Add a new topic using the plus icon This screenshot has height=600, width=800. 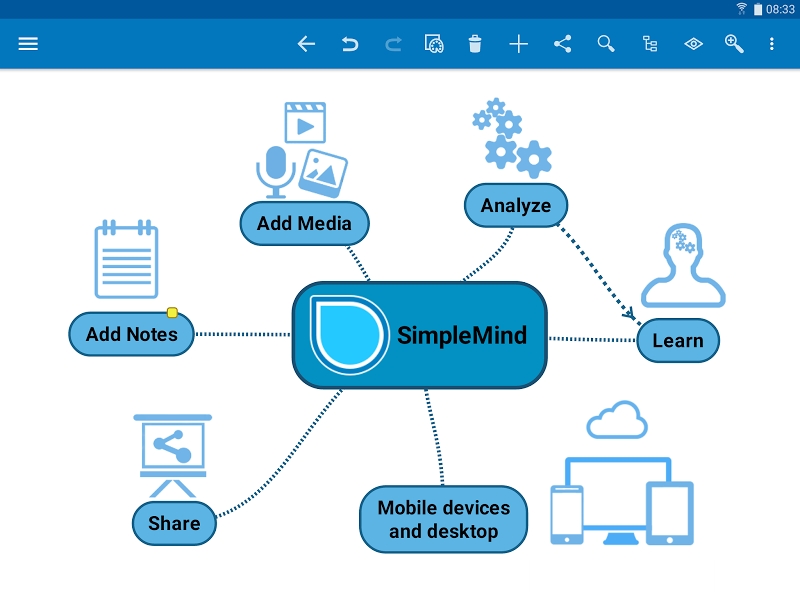[519, 44]
